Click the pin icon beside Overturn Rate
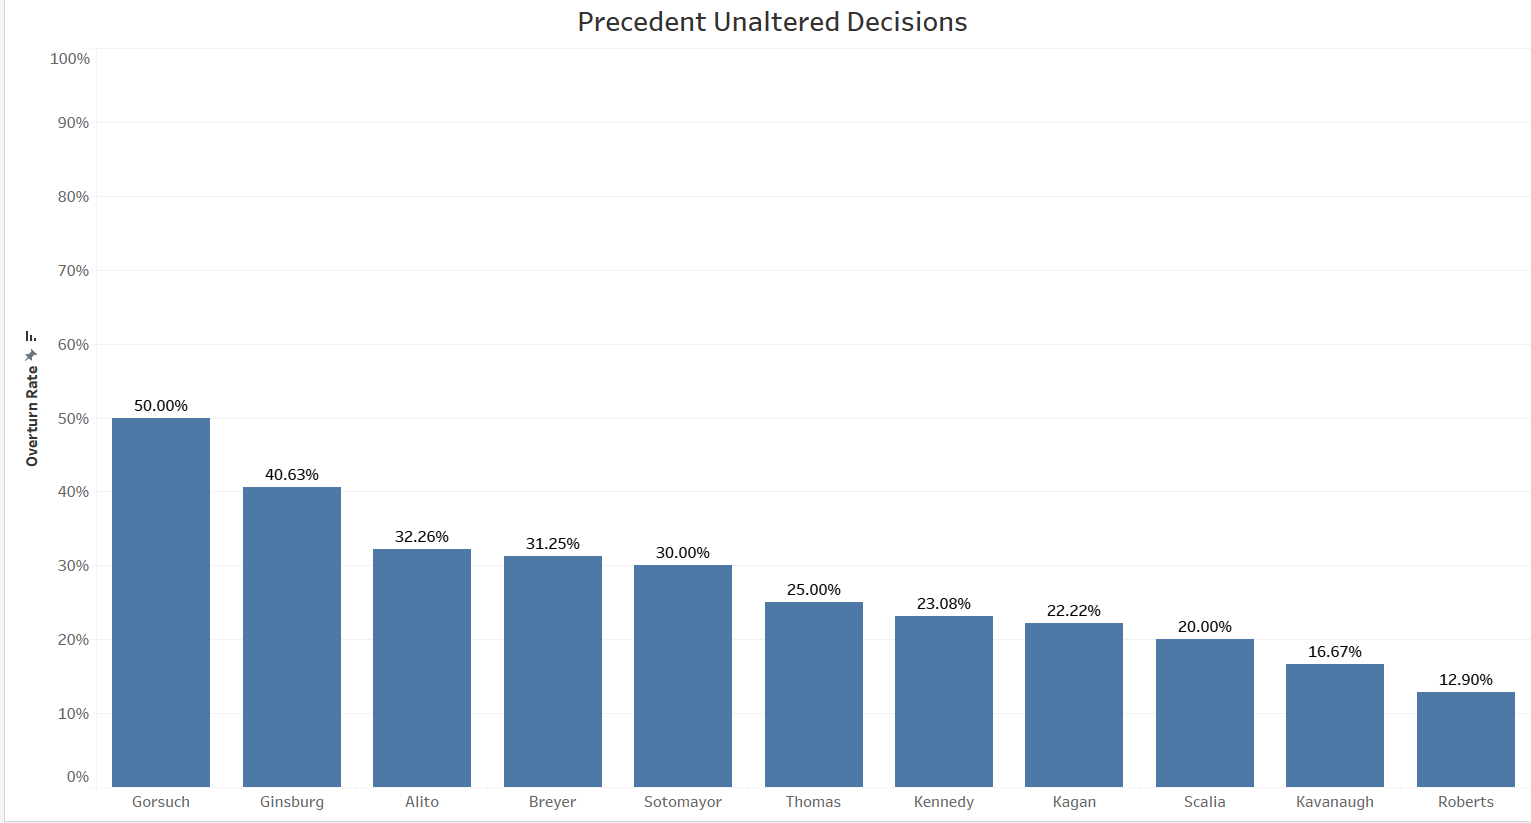 pyautogui.click(x=32, y=355)
